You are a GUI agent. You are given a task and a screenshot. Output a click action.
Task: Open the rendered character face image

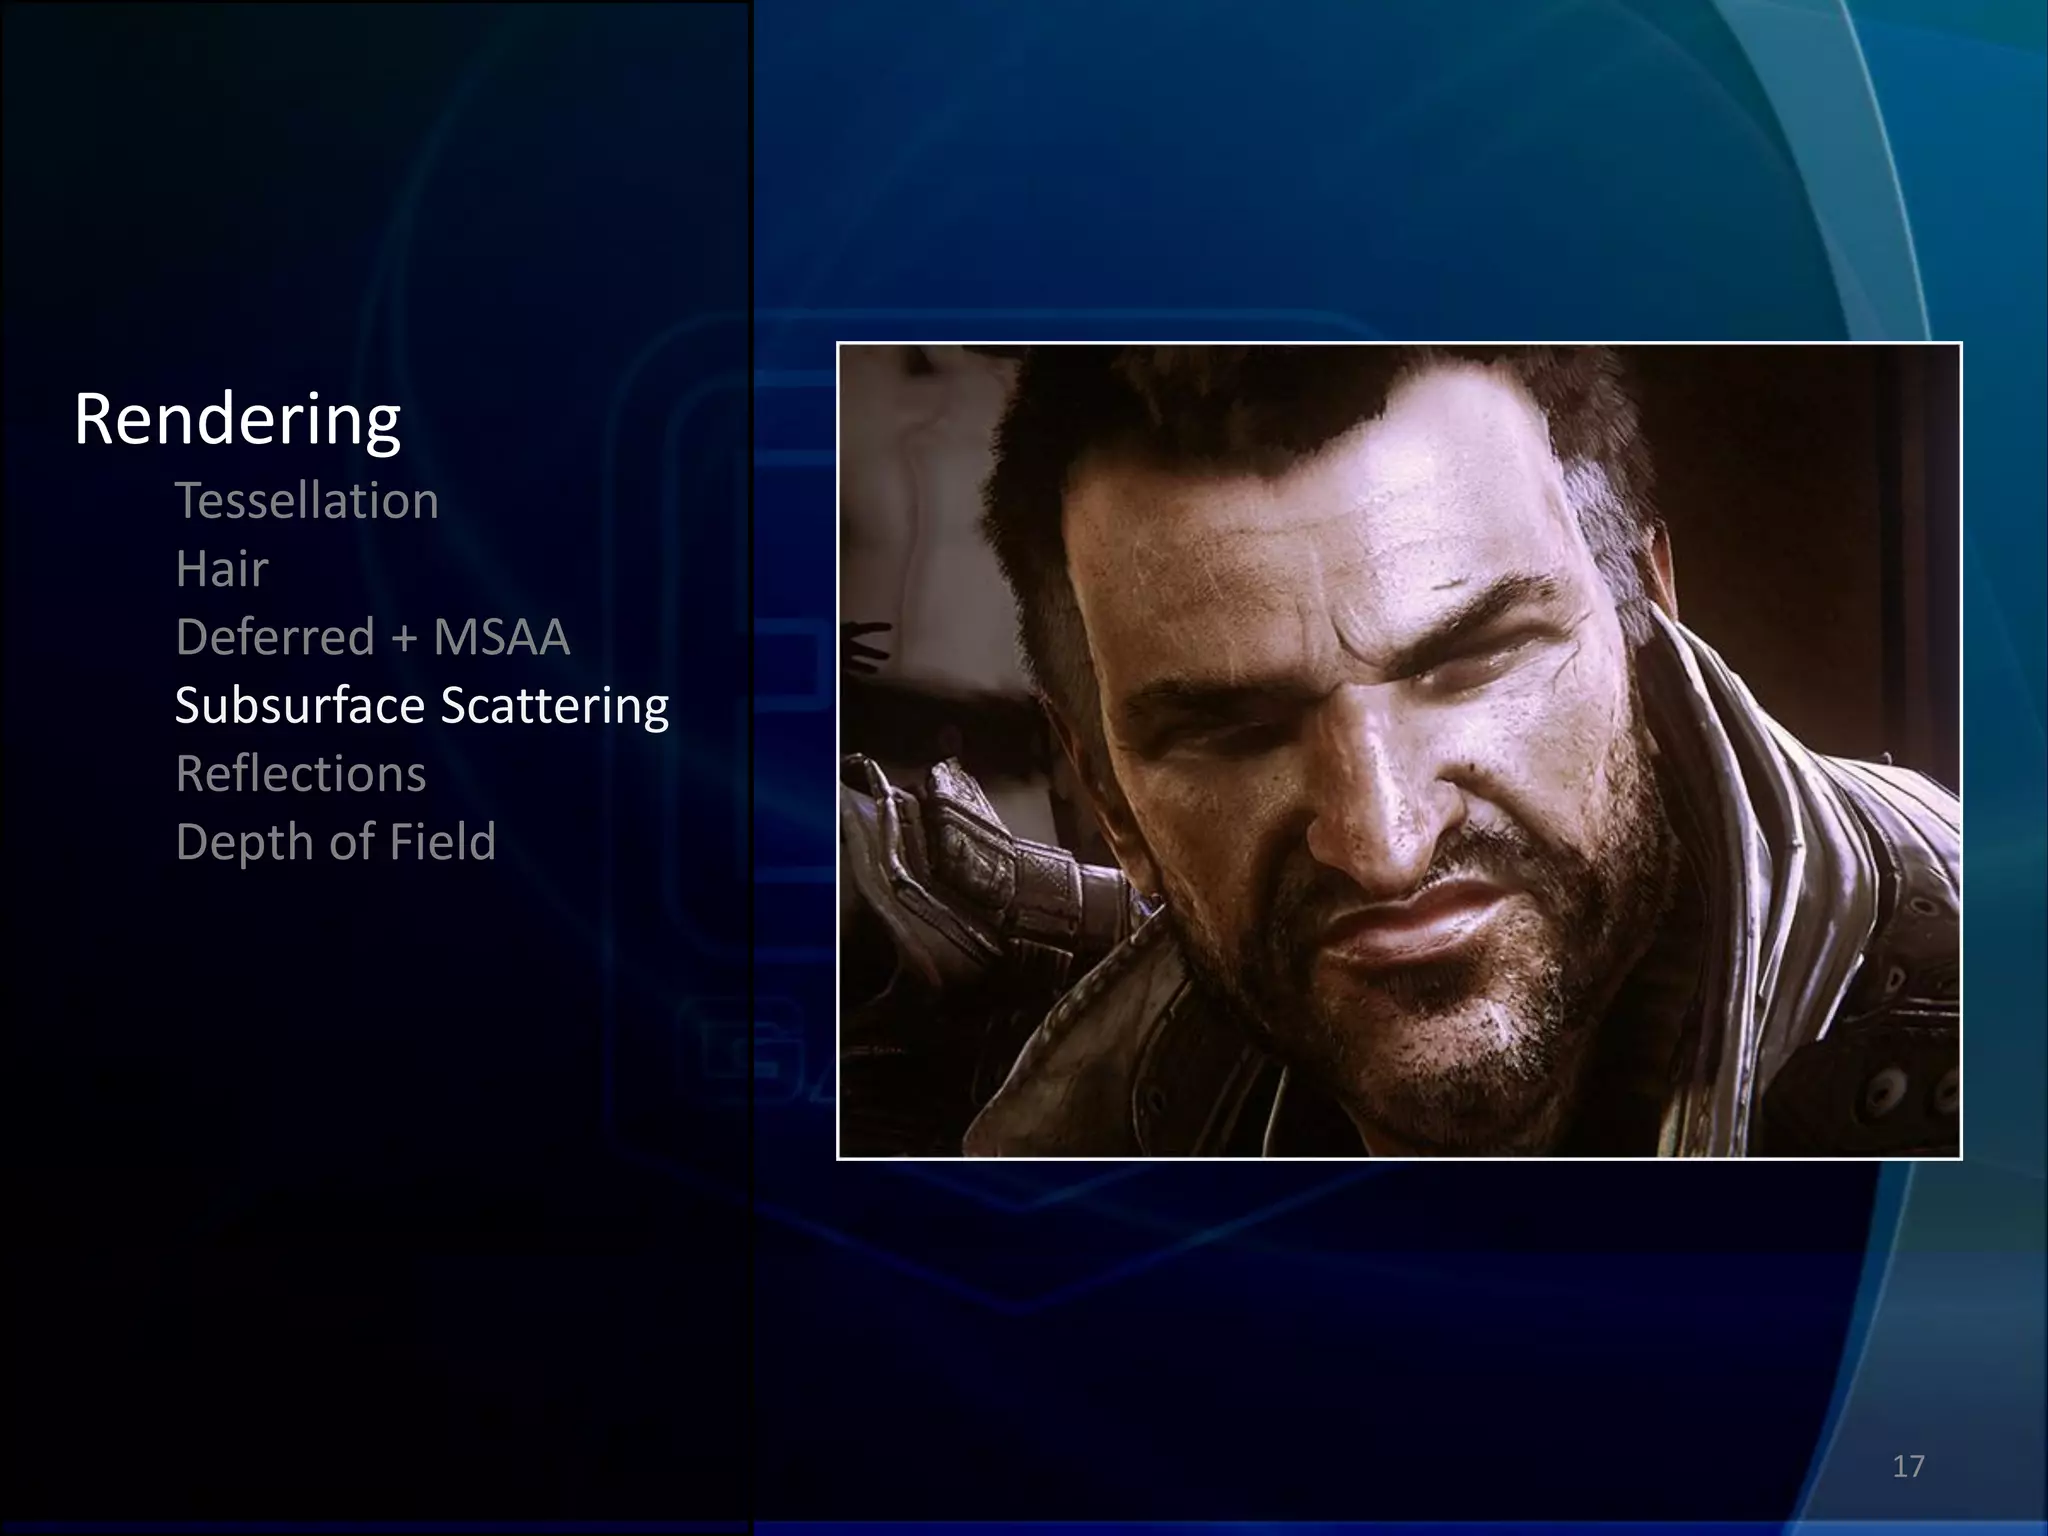[x=1399, y=751]
